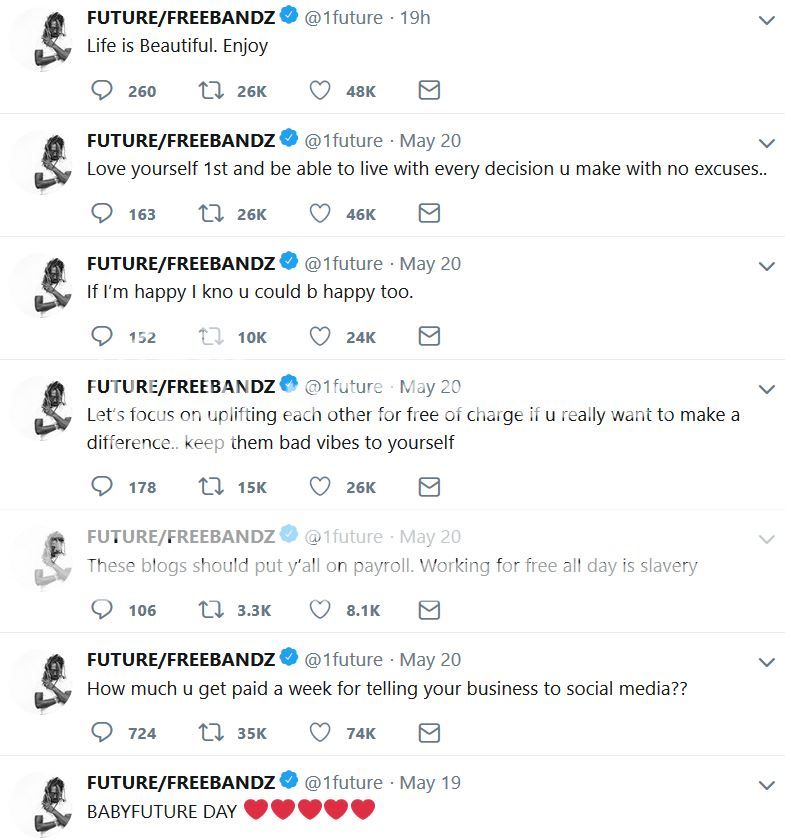Send "Love yourself 1st" tweet via direct message
This screenshot has height=840, width=785.
pos(429,213)
